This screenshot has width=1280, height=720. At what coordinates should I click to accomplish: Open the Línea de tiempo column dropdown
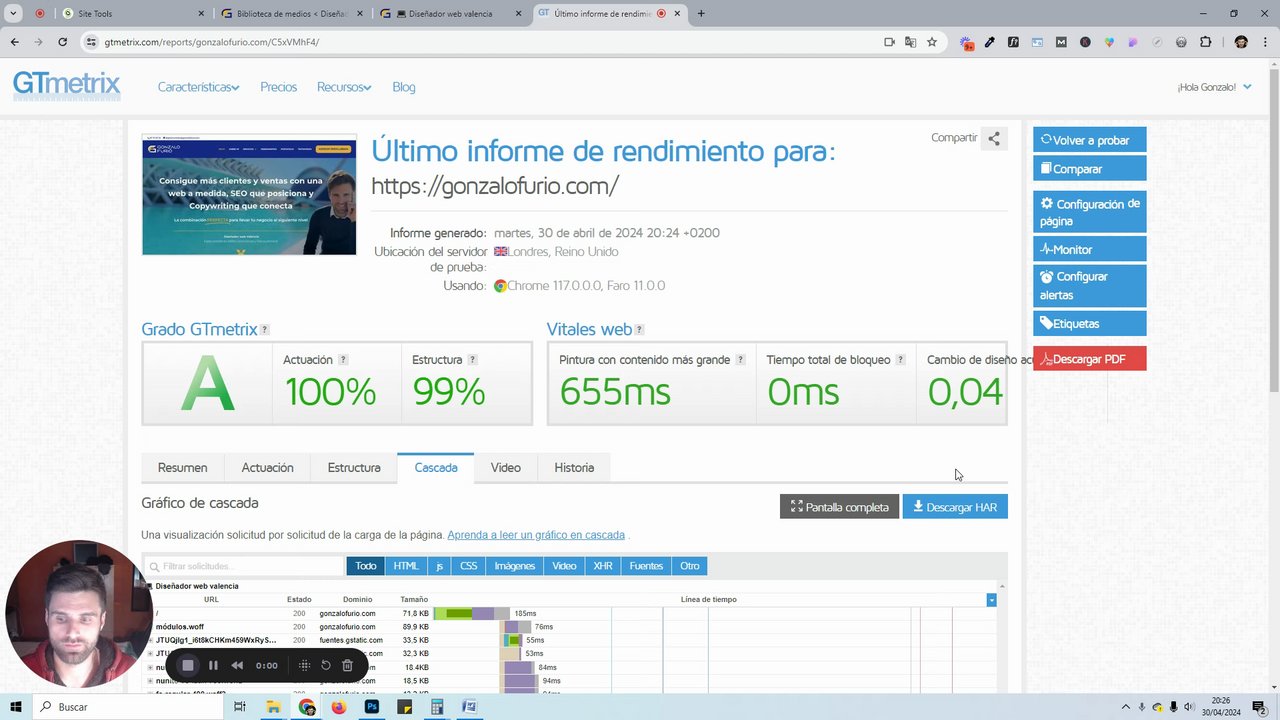coord(991,600)
